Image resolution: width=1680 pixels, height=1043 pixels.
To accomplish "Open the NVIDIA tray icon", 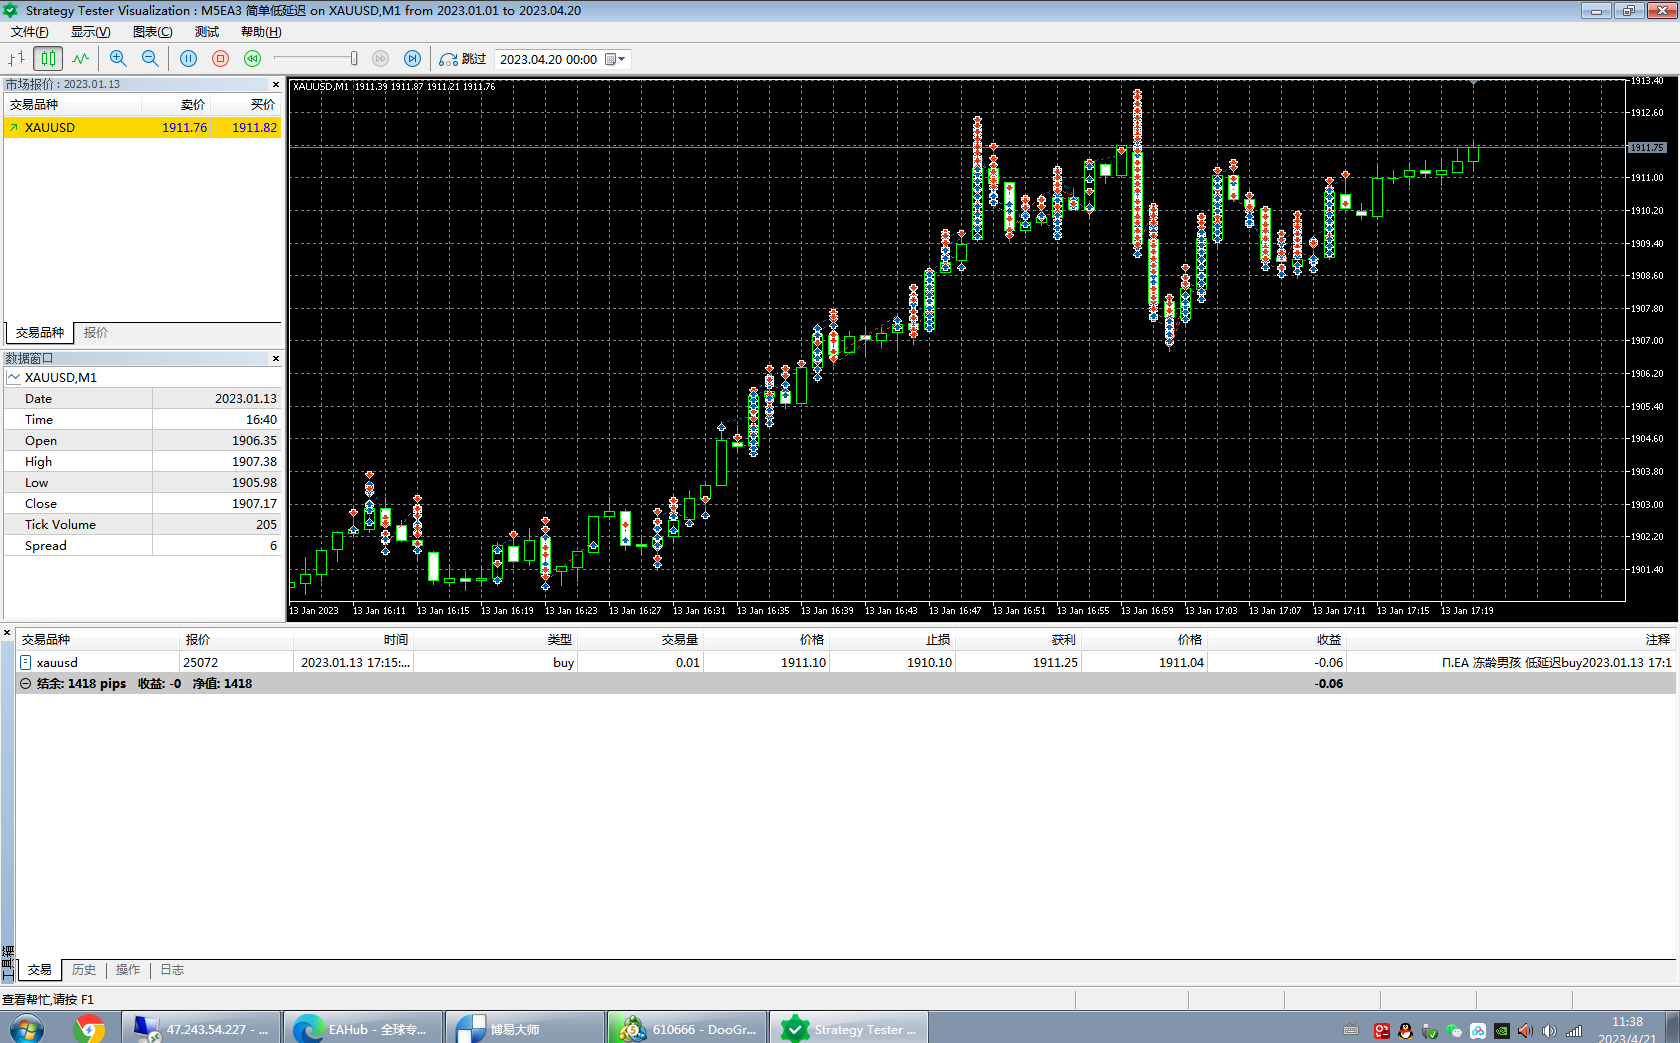I will [x=1502, y=1031].
